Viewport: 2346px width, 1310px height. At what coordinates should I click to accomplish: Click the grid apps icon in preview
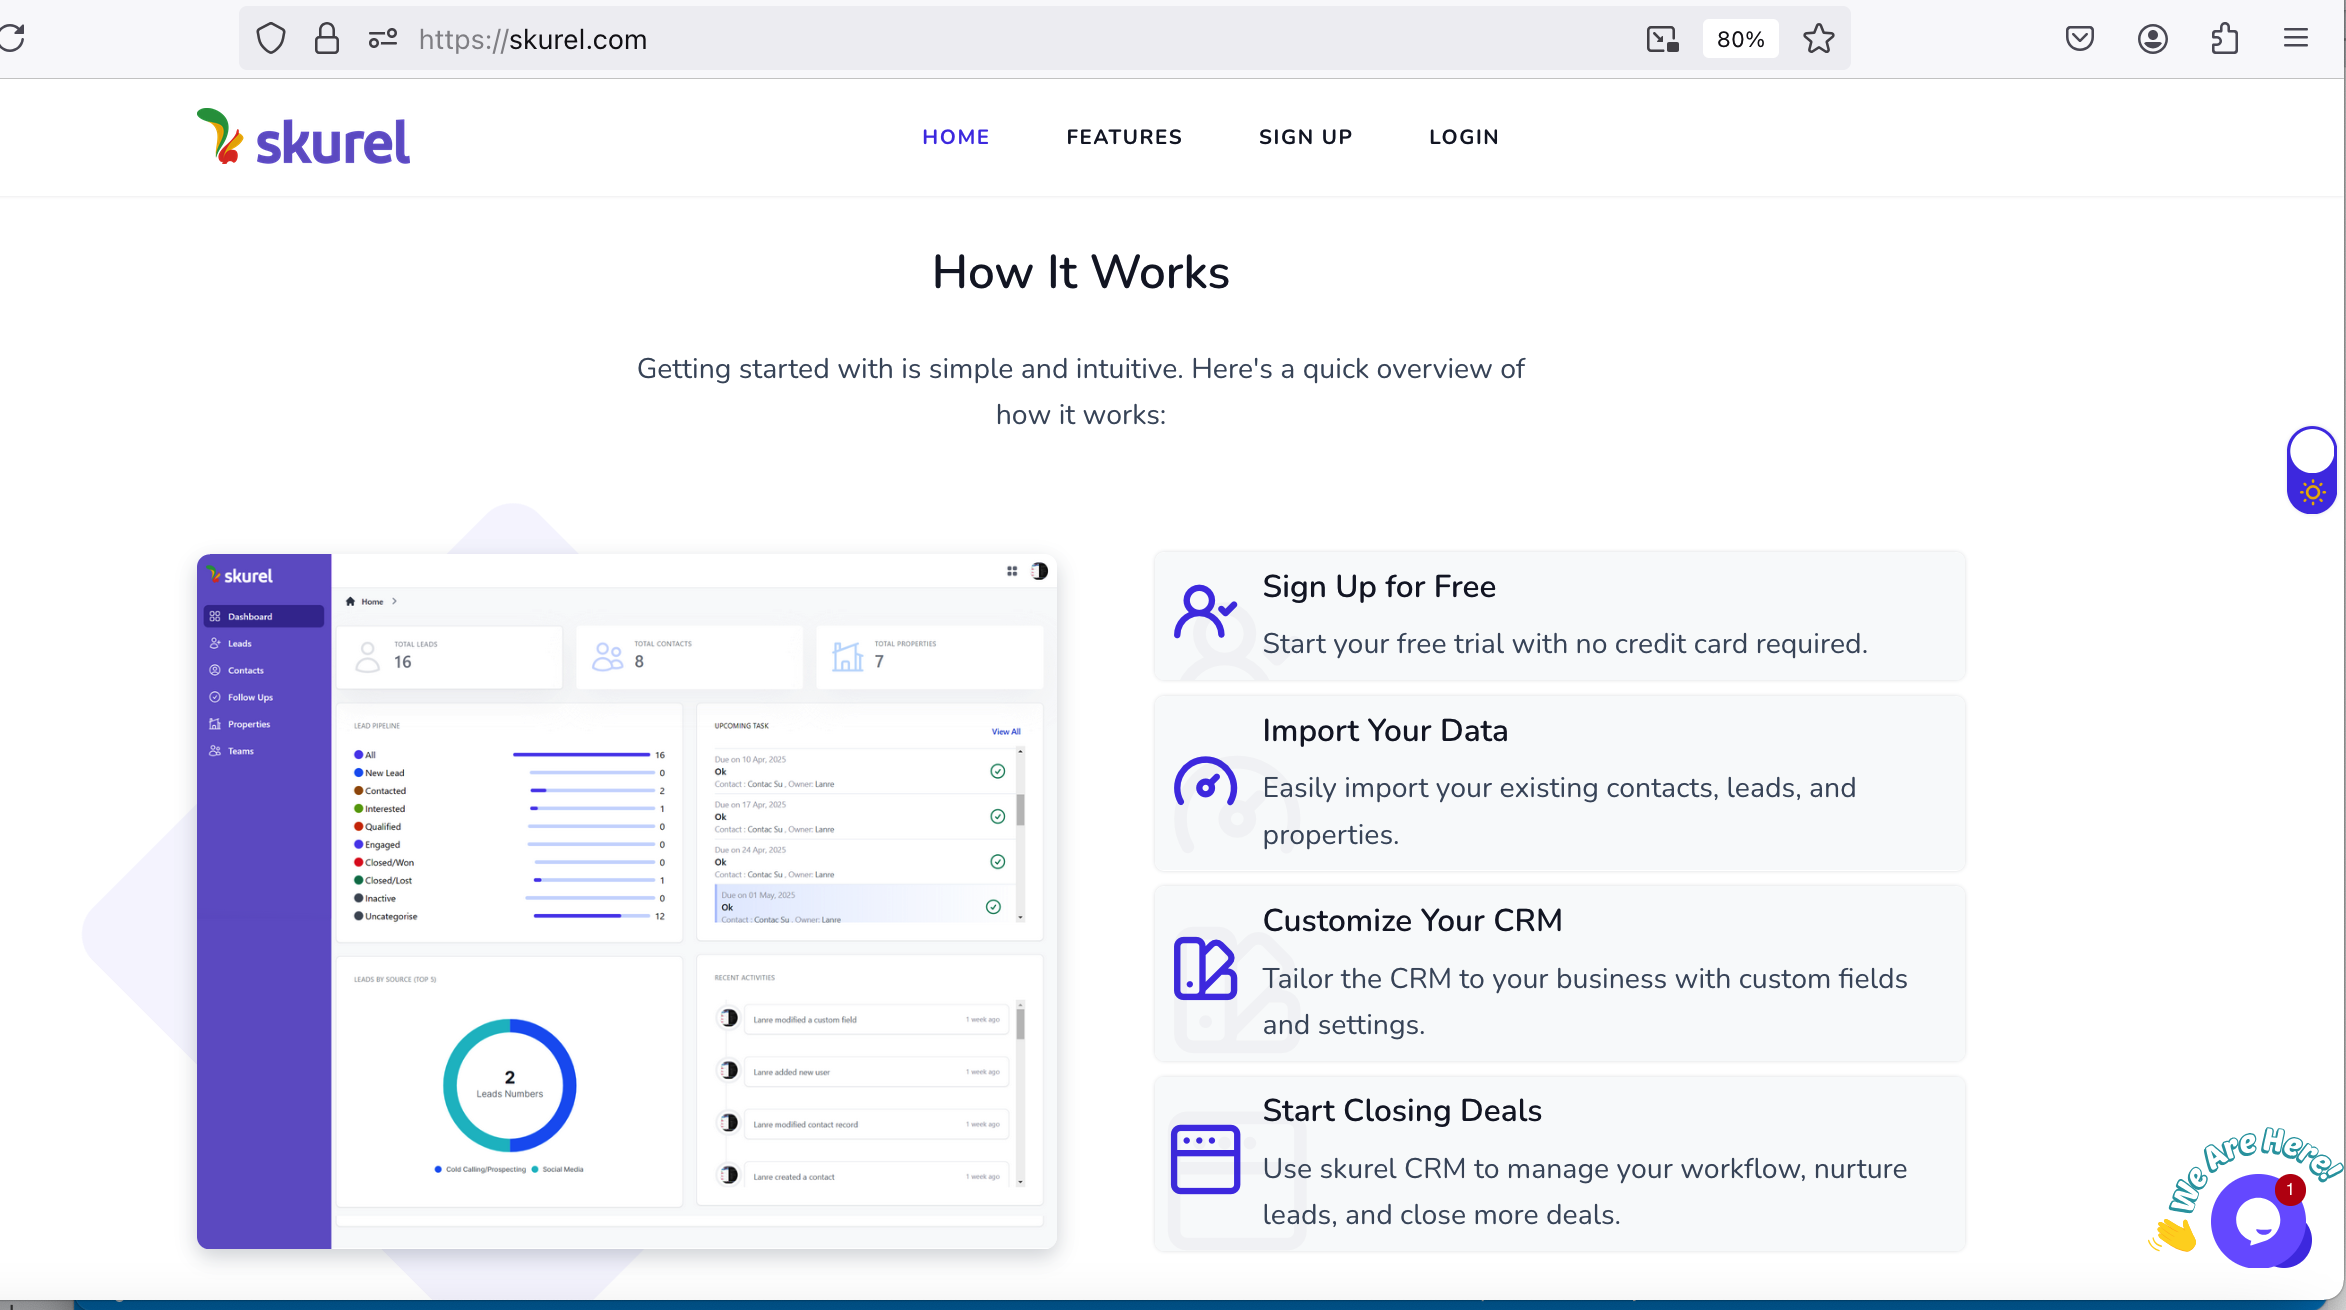coord(1012,571)
